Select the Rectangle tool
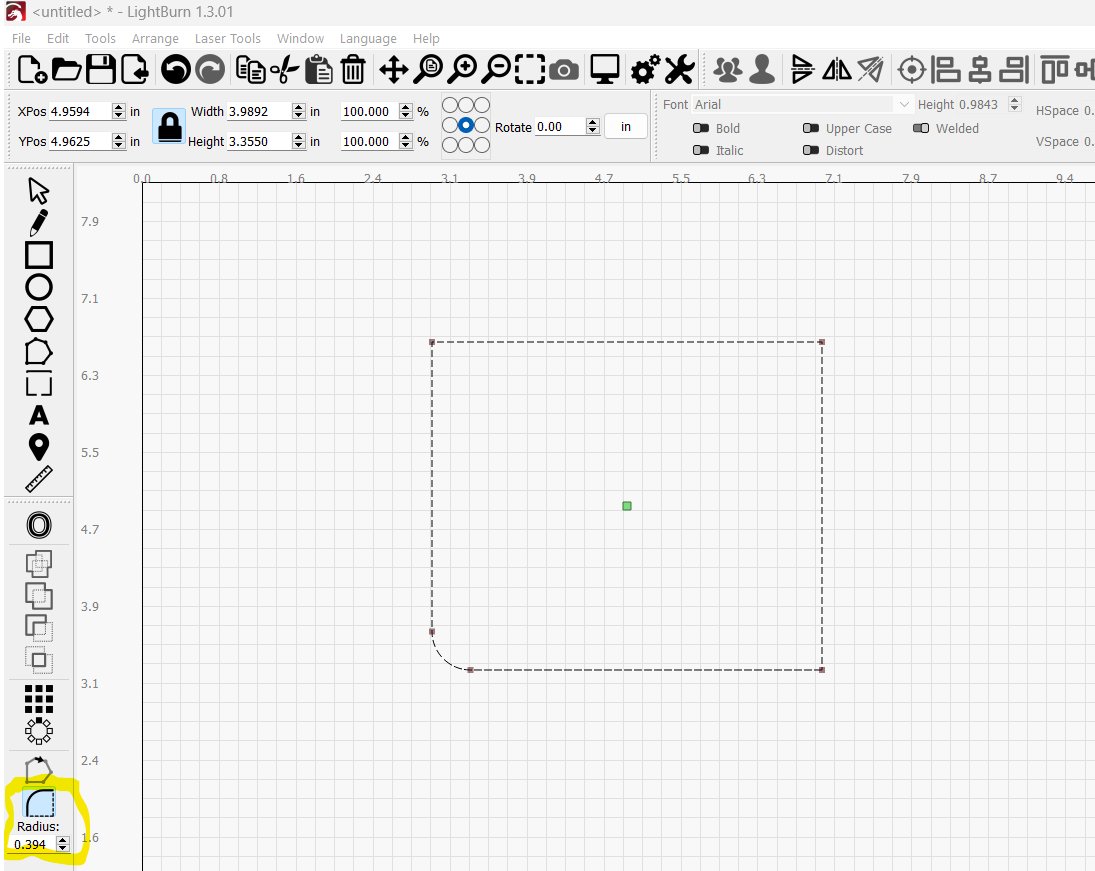The image size is (1095, 871). click(39, 255)
